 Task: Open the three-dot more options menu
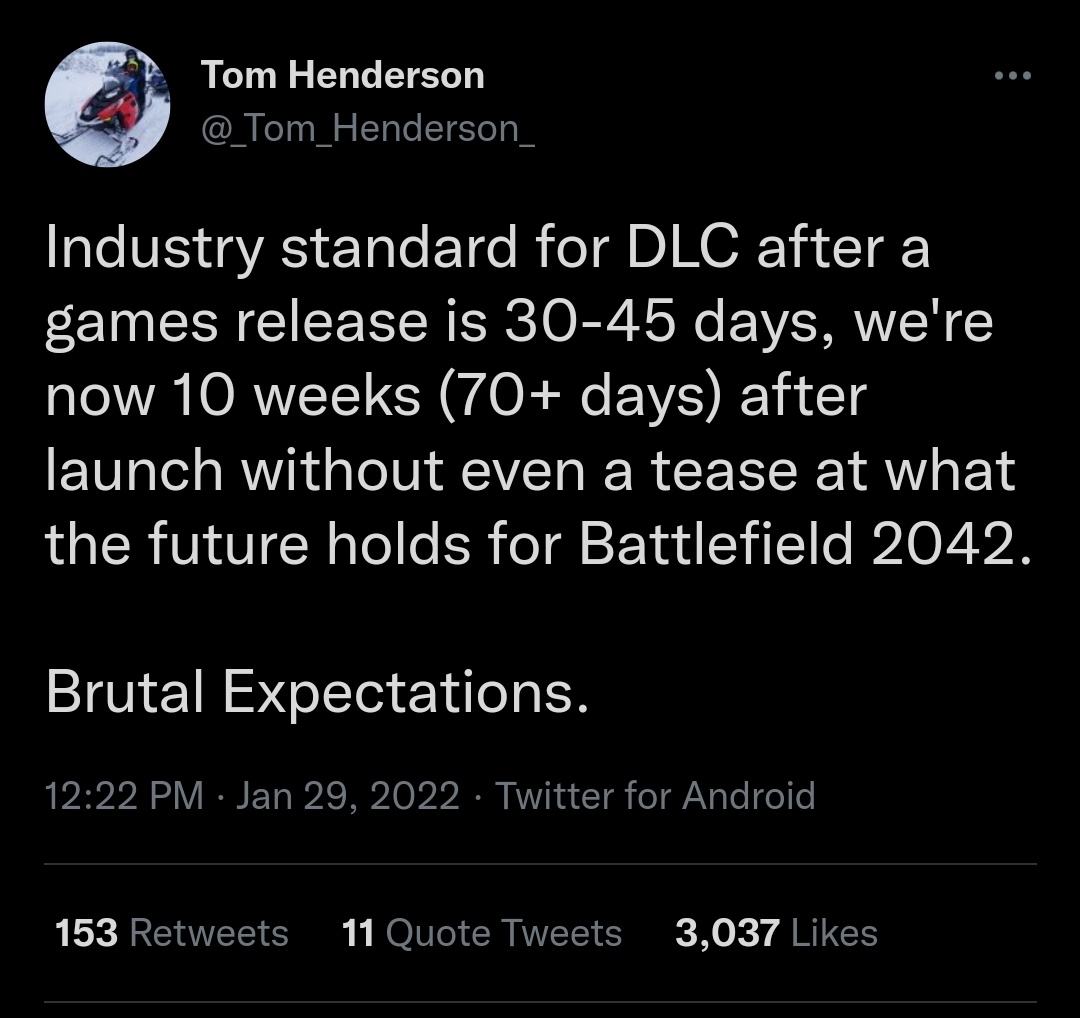1012,76
